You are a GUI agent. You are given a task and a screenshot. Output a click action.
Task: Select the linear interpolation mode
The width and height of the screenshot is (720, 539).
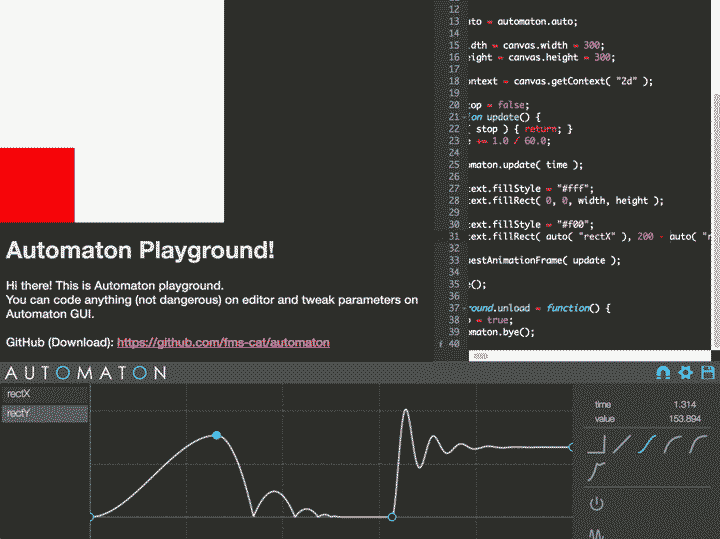pyautogui.click(x=622, y=444)
